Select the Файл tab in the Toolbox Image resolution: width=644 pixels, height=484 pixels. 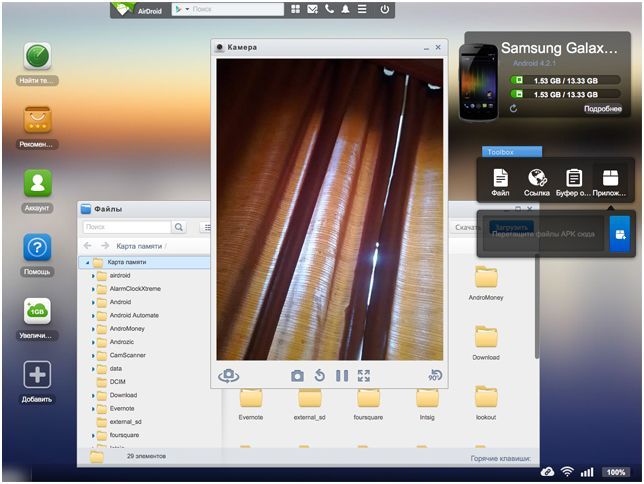click(x=501, y=181)
